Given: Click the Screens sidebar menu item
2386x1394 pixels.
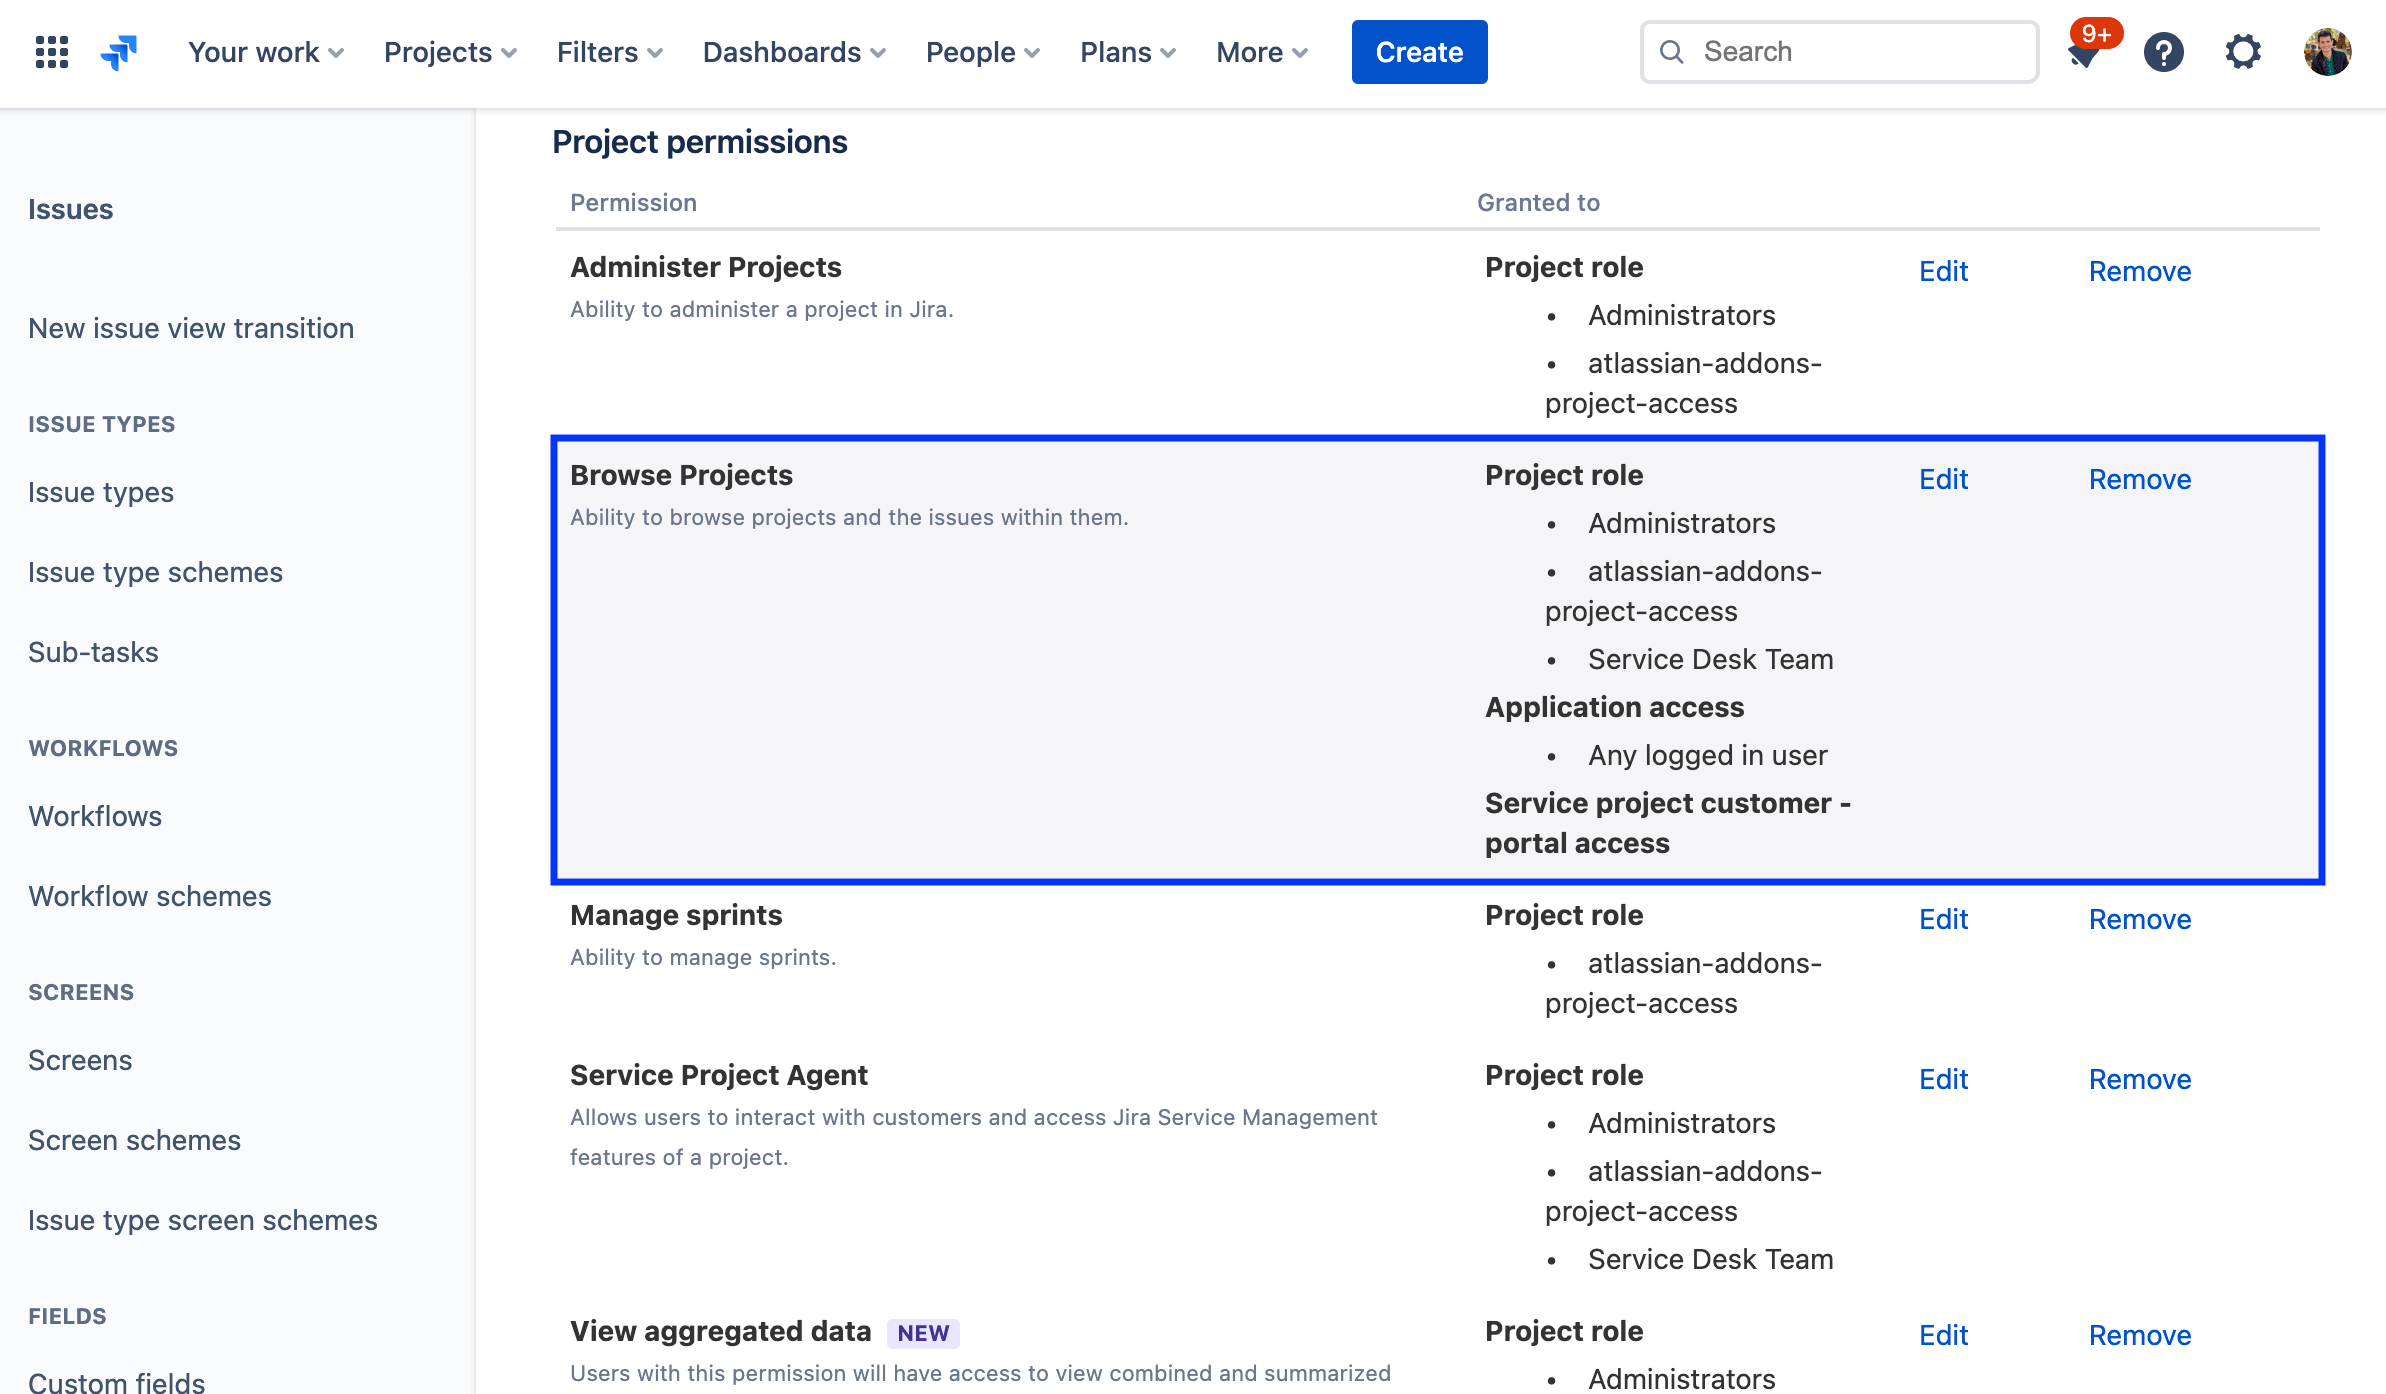Looking at the screenshot, I should point(80,1059).
